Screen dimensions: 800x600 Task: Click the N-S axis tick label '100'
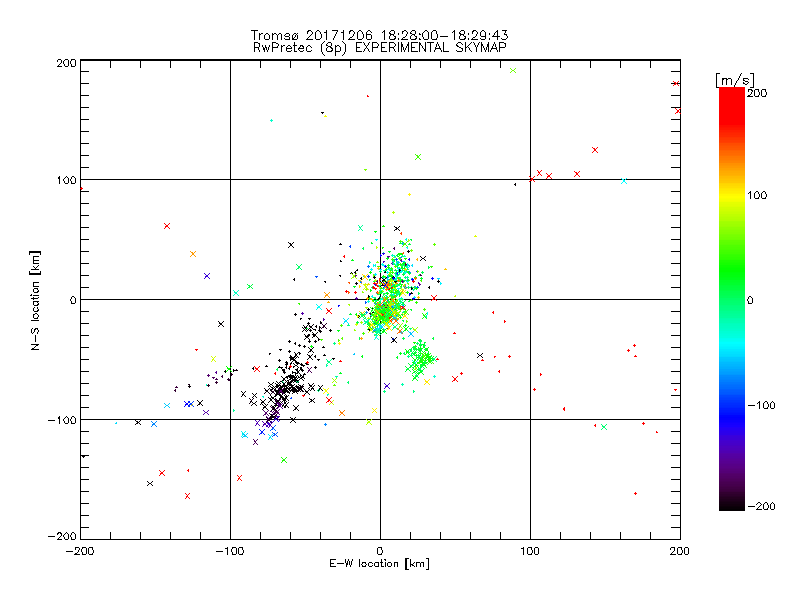pyautogui.click(x=66, y=181)
